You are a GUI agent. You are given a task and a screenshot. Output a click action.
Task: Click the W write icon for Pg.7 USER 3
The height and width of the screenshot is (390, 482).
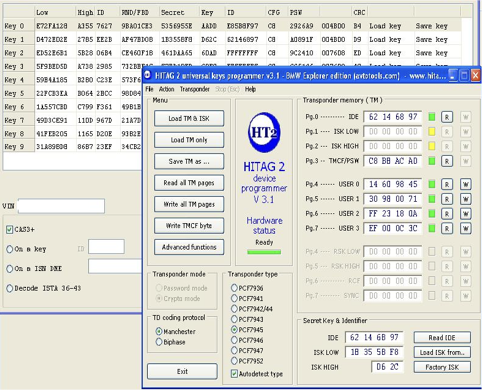point(466,228)
